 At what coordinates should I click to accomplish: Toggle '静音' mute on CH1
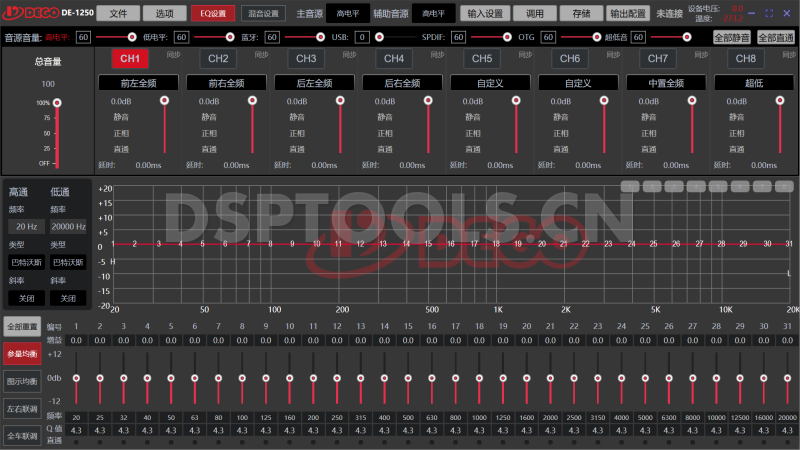tap(121, 117)
